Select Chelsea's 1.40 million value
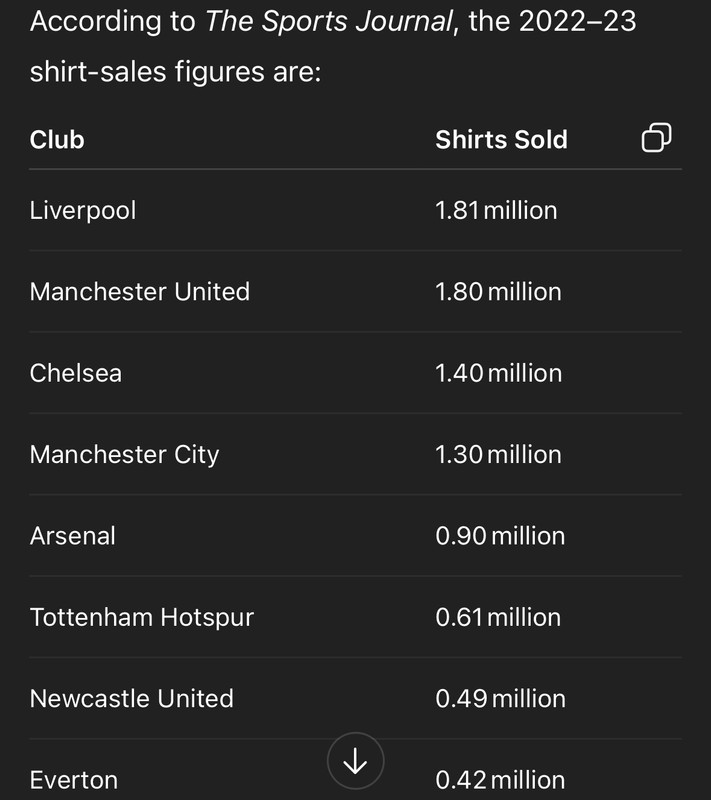The width and height of the screenshot is (711, 800). coord(499,373)
